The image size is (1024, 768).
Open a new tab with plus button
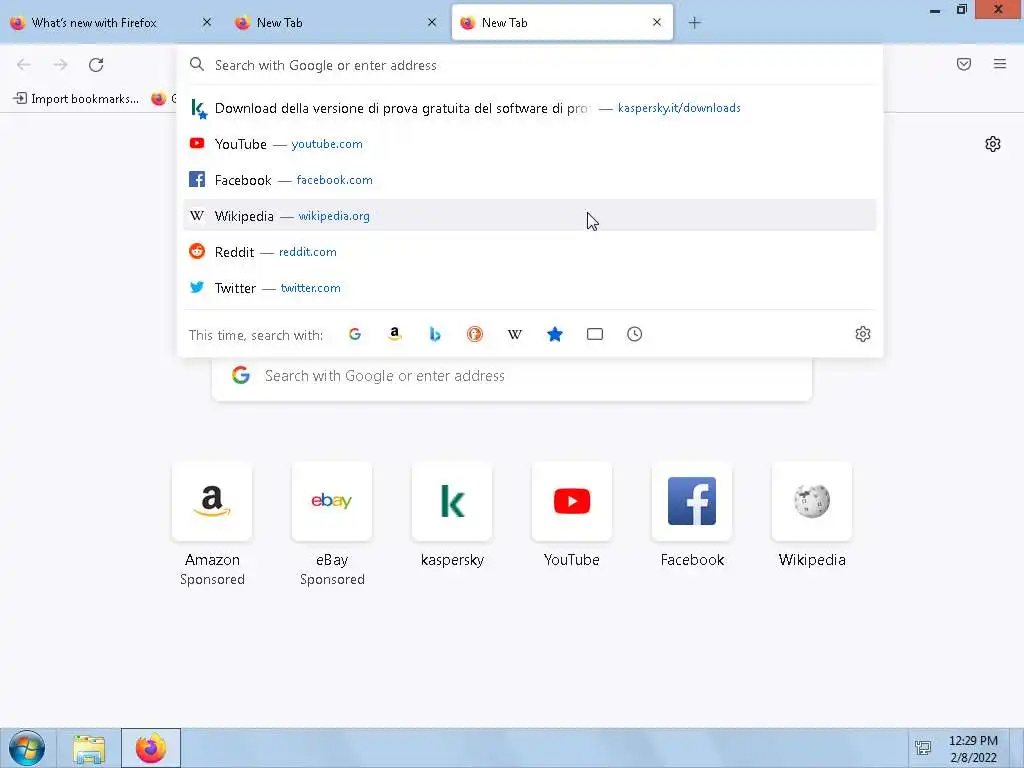695,23
